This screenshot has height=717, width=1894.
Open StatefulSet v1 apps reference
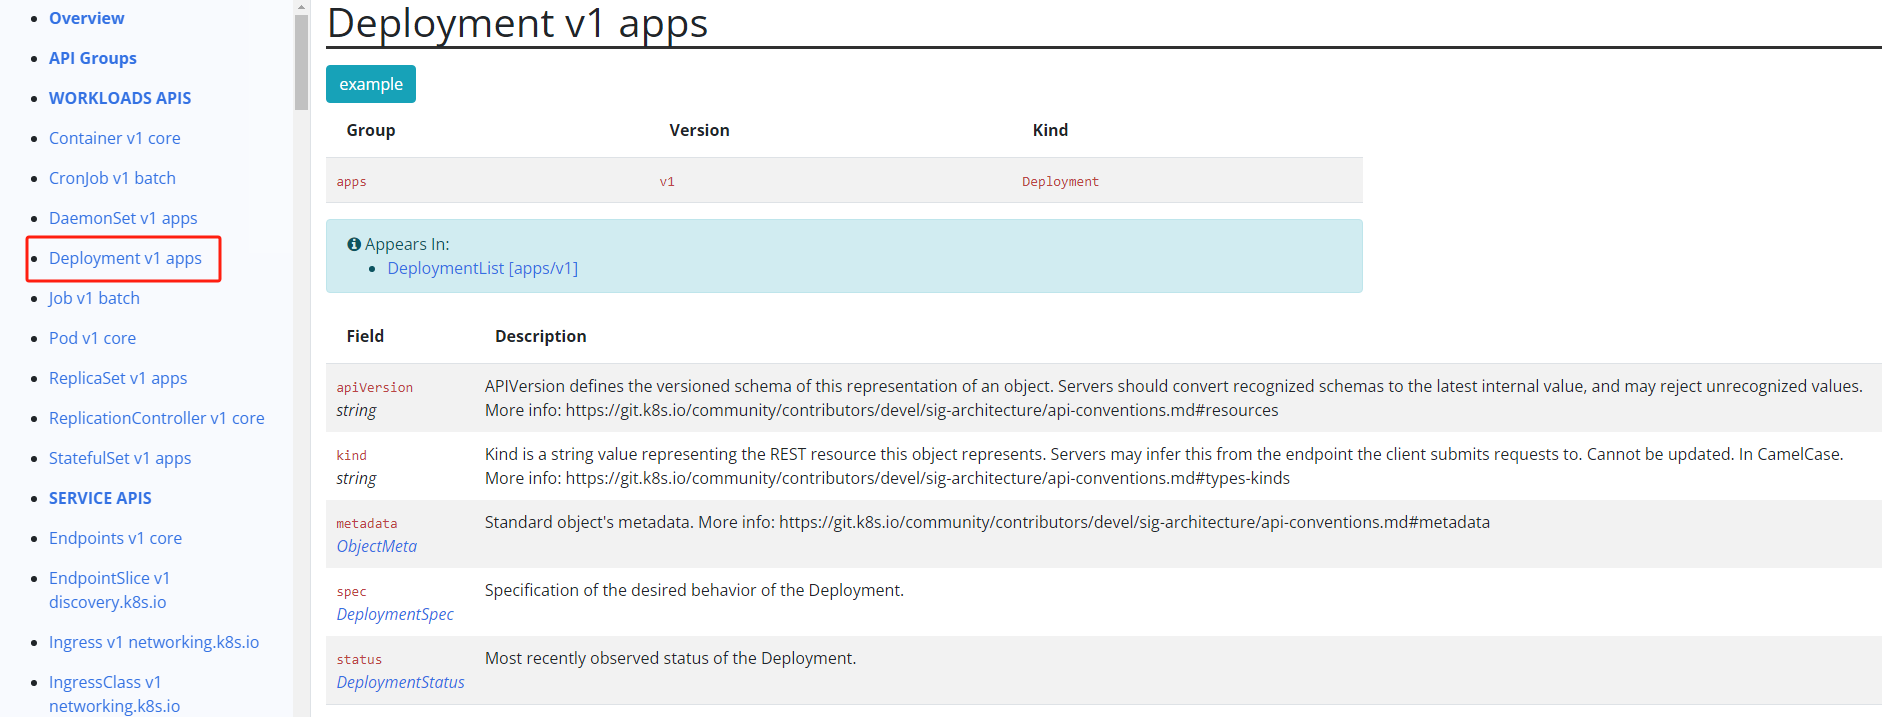(x=120, y=458)
